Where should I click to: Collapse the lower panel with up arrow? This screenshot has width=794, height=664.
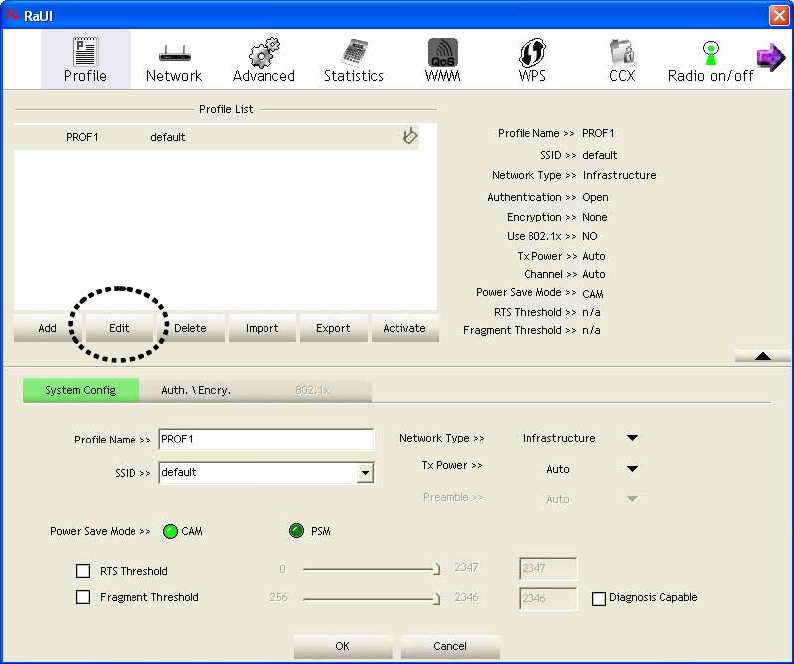coord(763,356)
